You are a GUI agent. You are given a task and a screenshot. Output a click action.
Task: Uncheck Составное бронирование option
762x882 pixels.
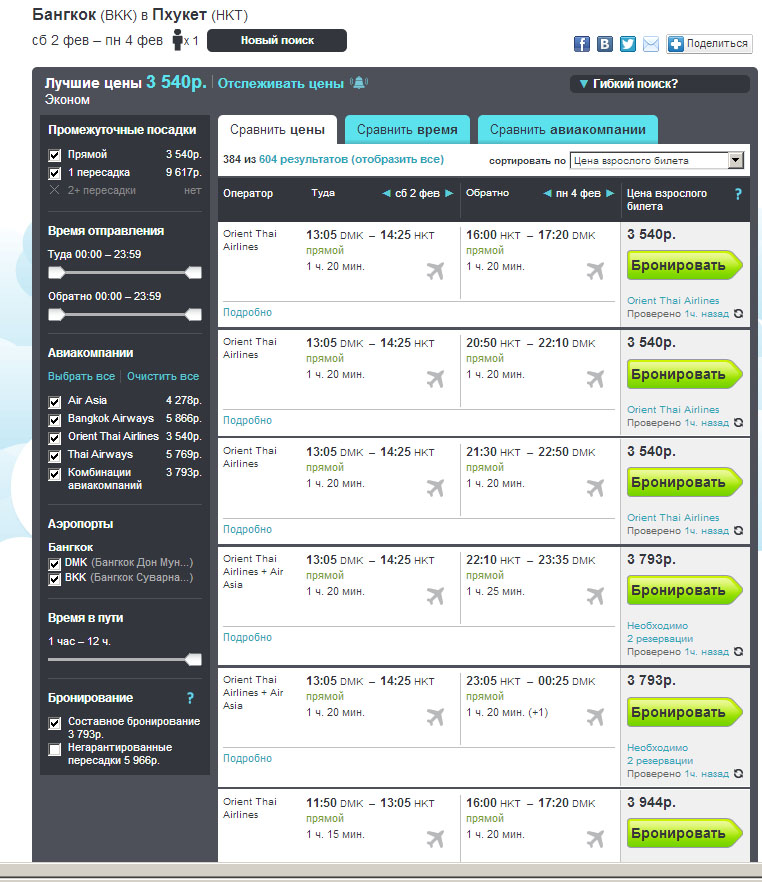(55, 723)
